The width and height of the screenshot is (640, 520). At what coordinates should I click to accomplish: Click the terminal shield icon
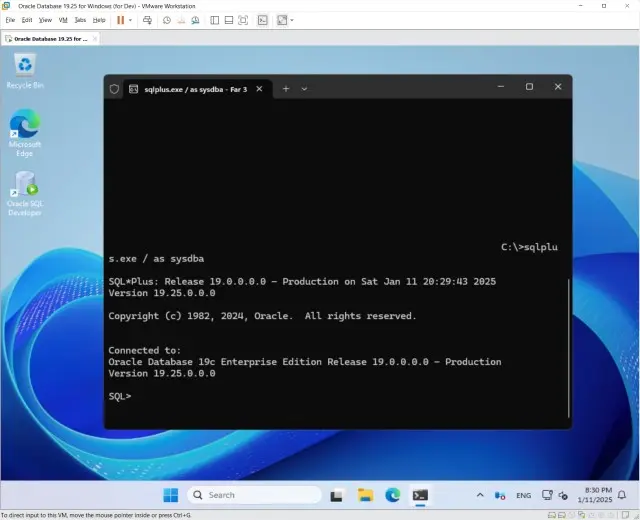pyautogui.click(x=114, y=89)
